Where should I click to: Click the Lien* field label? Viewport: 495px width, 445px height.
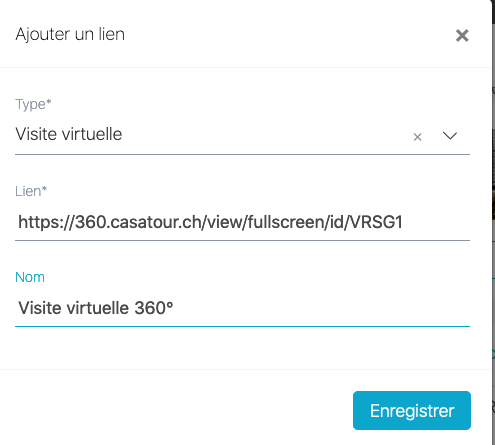[x=31, y=191]
